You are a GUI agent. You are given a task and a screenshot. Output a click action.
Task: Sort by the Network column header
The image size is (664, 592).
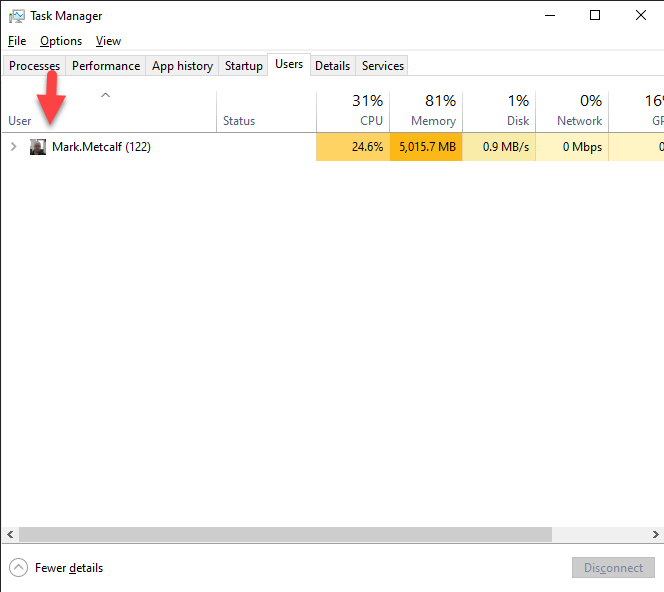572,111
